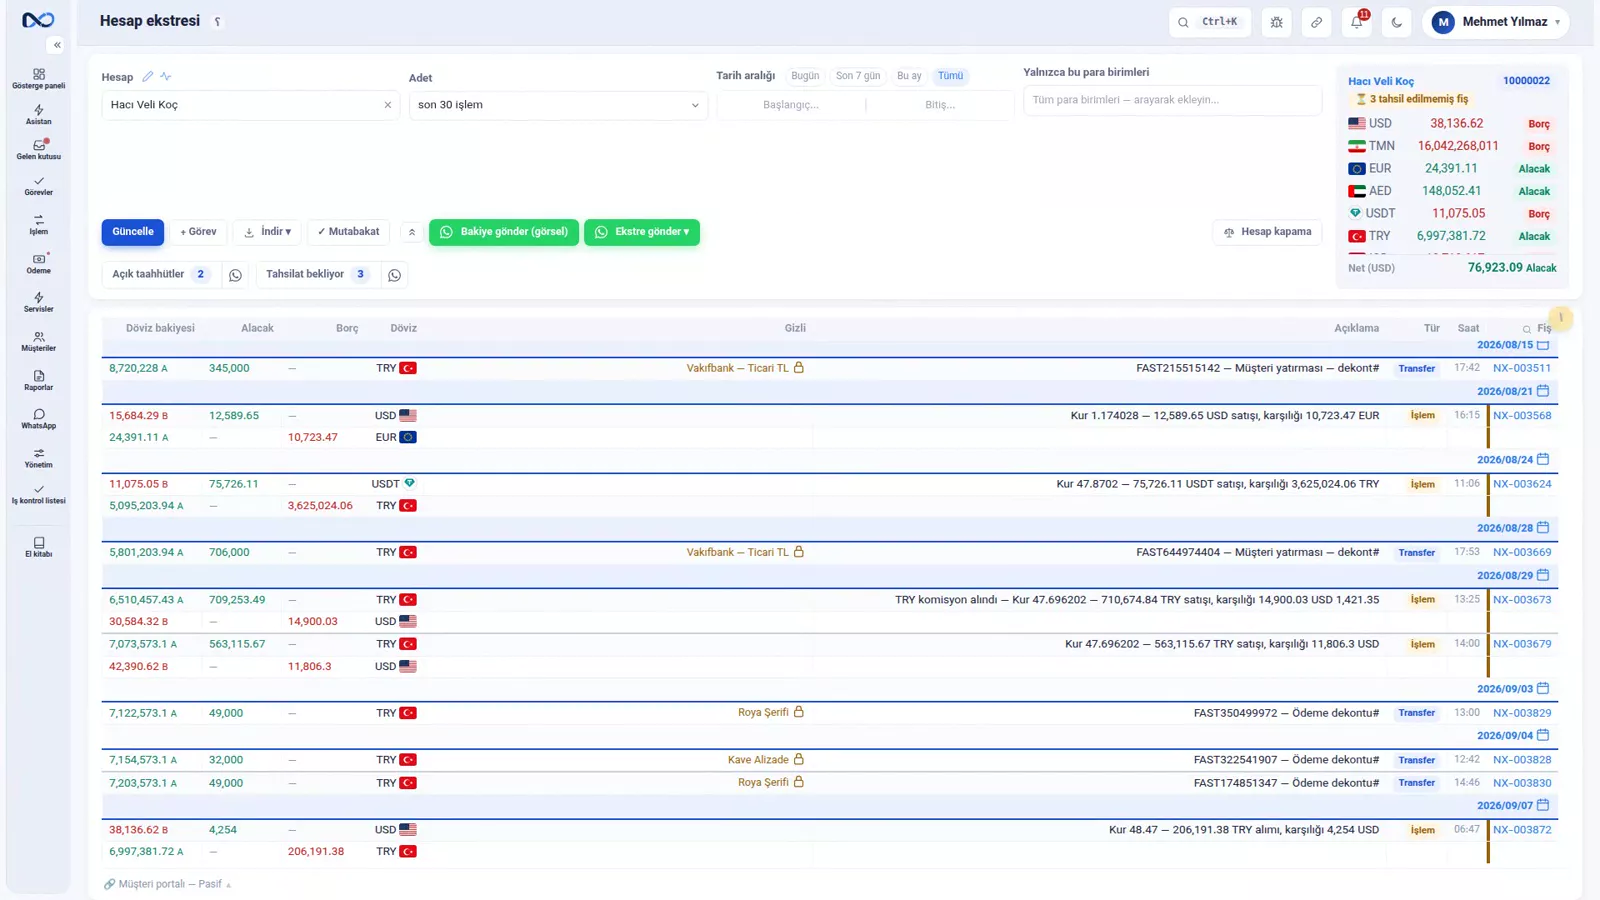Click WhatsApp icon beside Açık taahhütler
This screenshot has width=1600, height=900.
235,275
